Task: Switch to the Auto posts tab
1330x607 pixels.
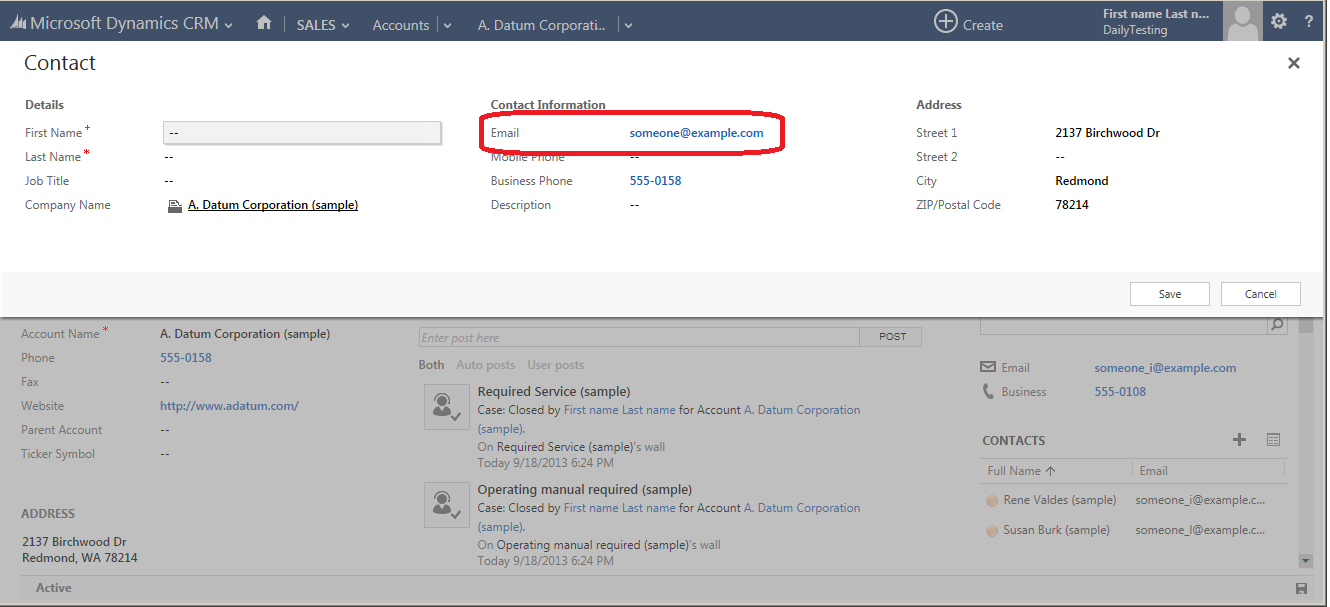Action: (485, 365)
